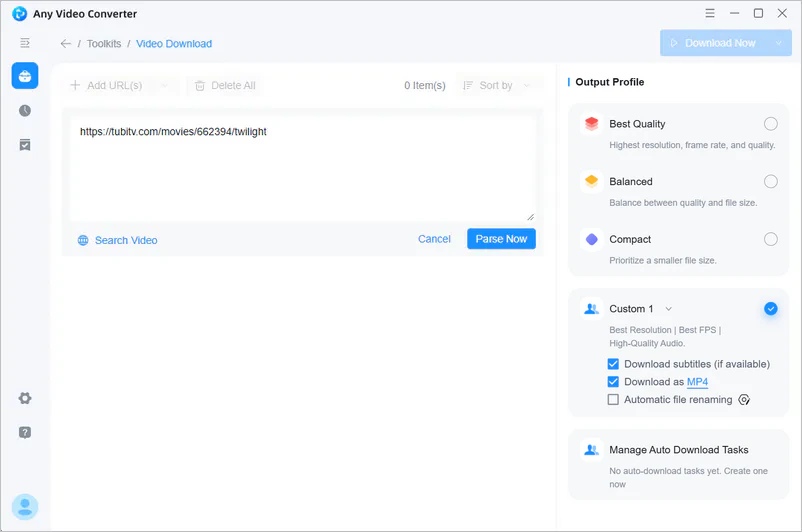The image size is (802, 532).
Task: Click the Compact profile purple icon
Action: [x=592, y=239]
